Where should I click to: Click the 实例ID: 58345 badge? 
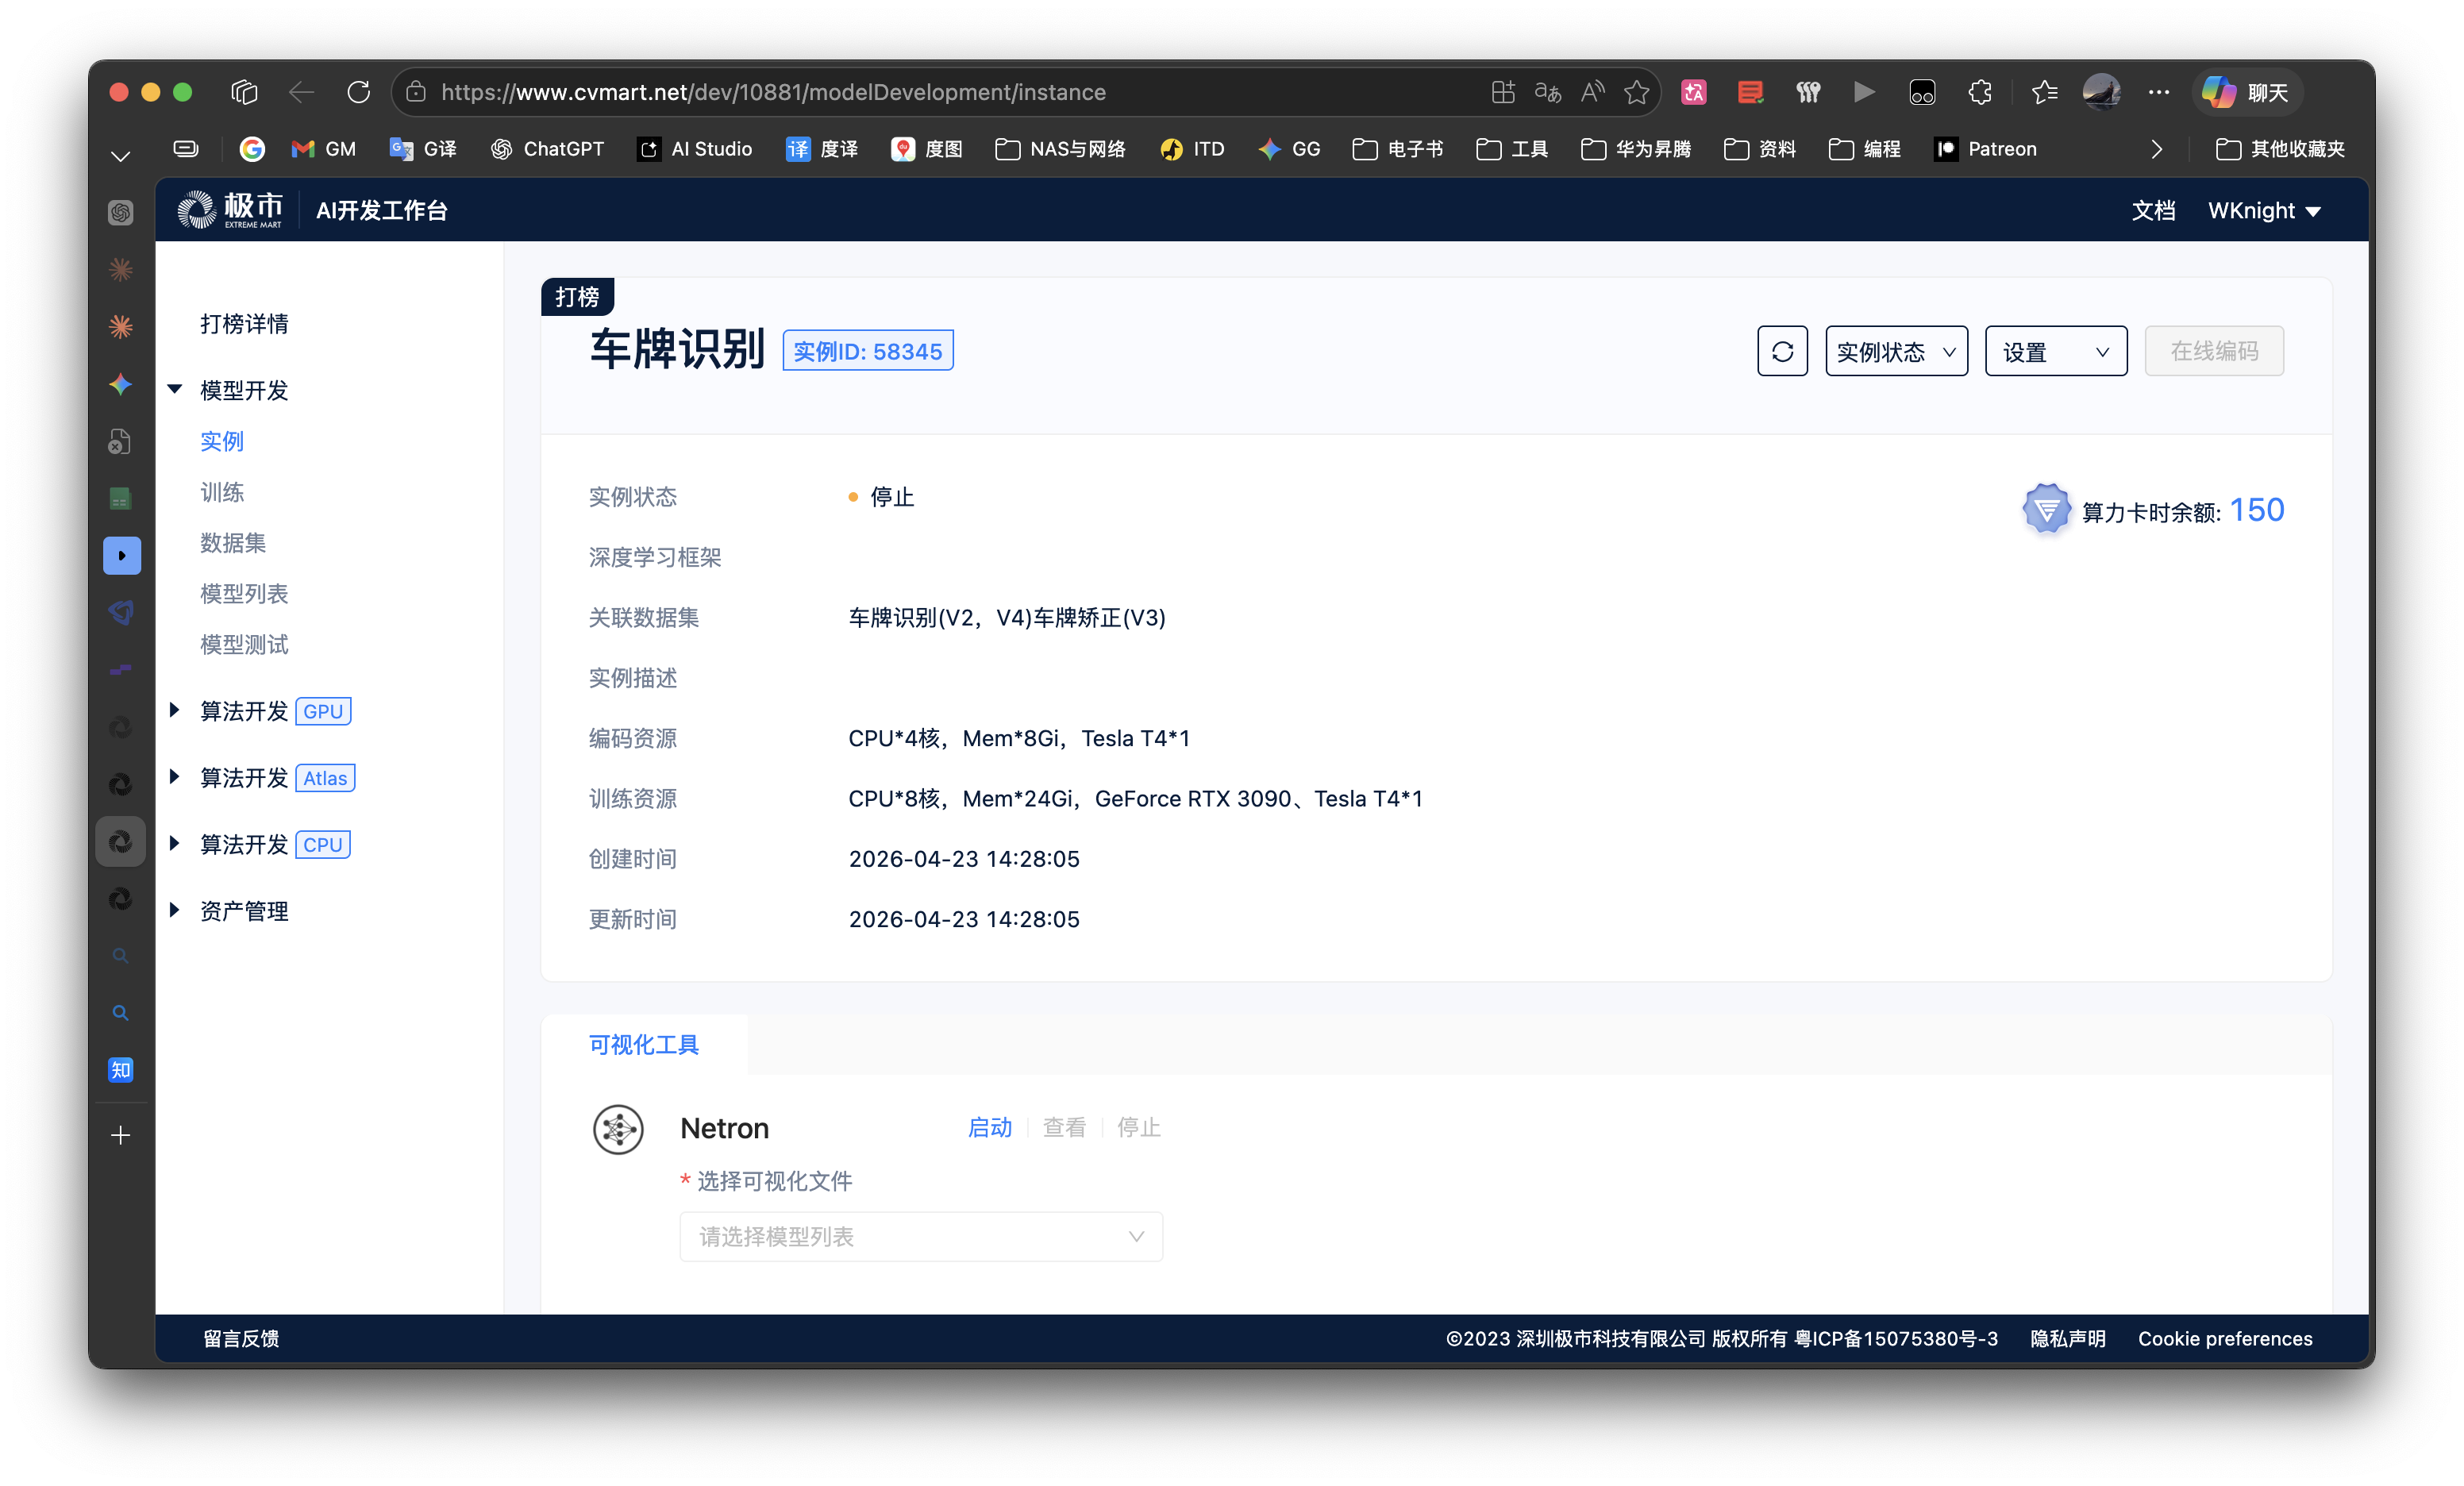[867, 351]
